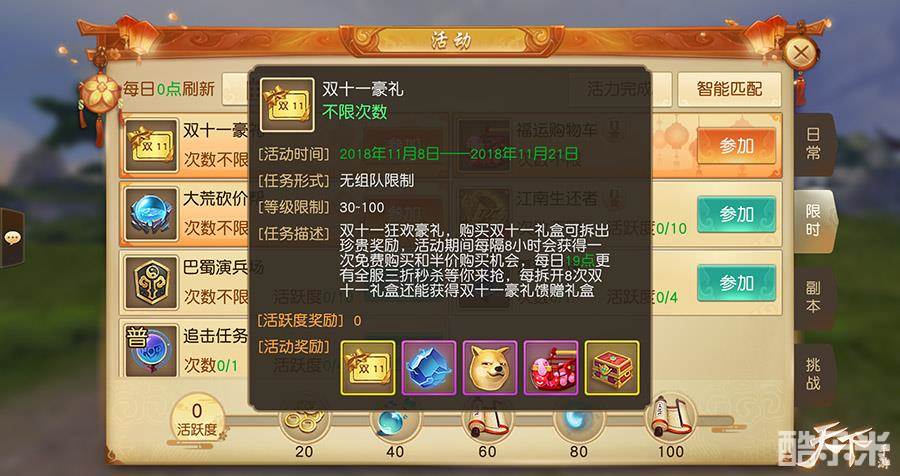Viewport: 900px width, 476px height.
Task: Open the 挑战 tab
Action: coord(812,374)
